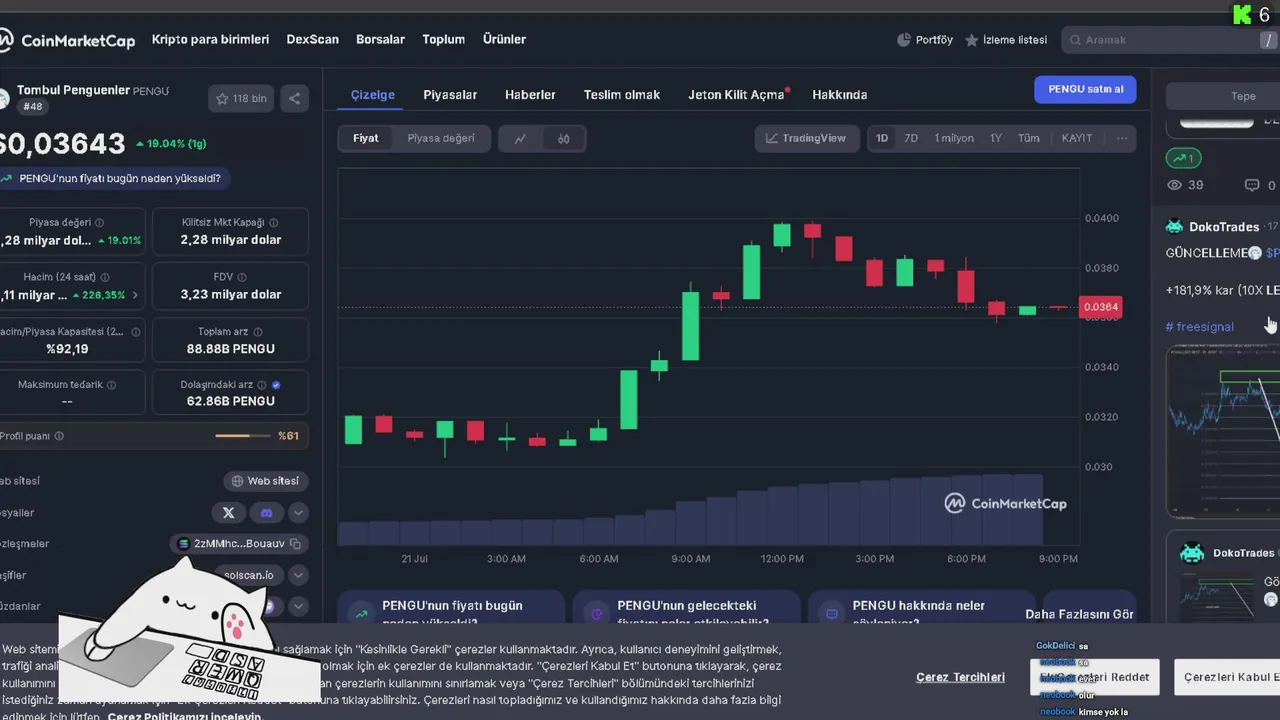Click info icon next to Maksimum tedarik
Screen dimensions: 1280x720
[x=111, y=385]
